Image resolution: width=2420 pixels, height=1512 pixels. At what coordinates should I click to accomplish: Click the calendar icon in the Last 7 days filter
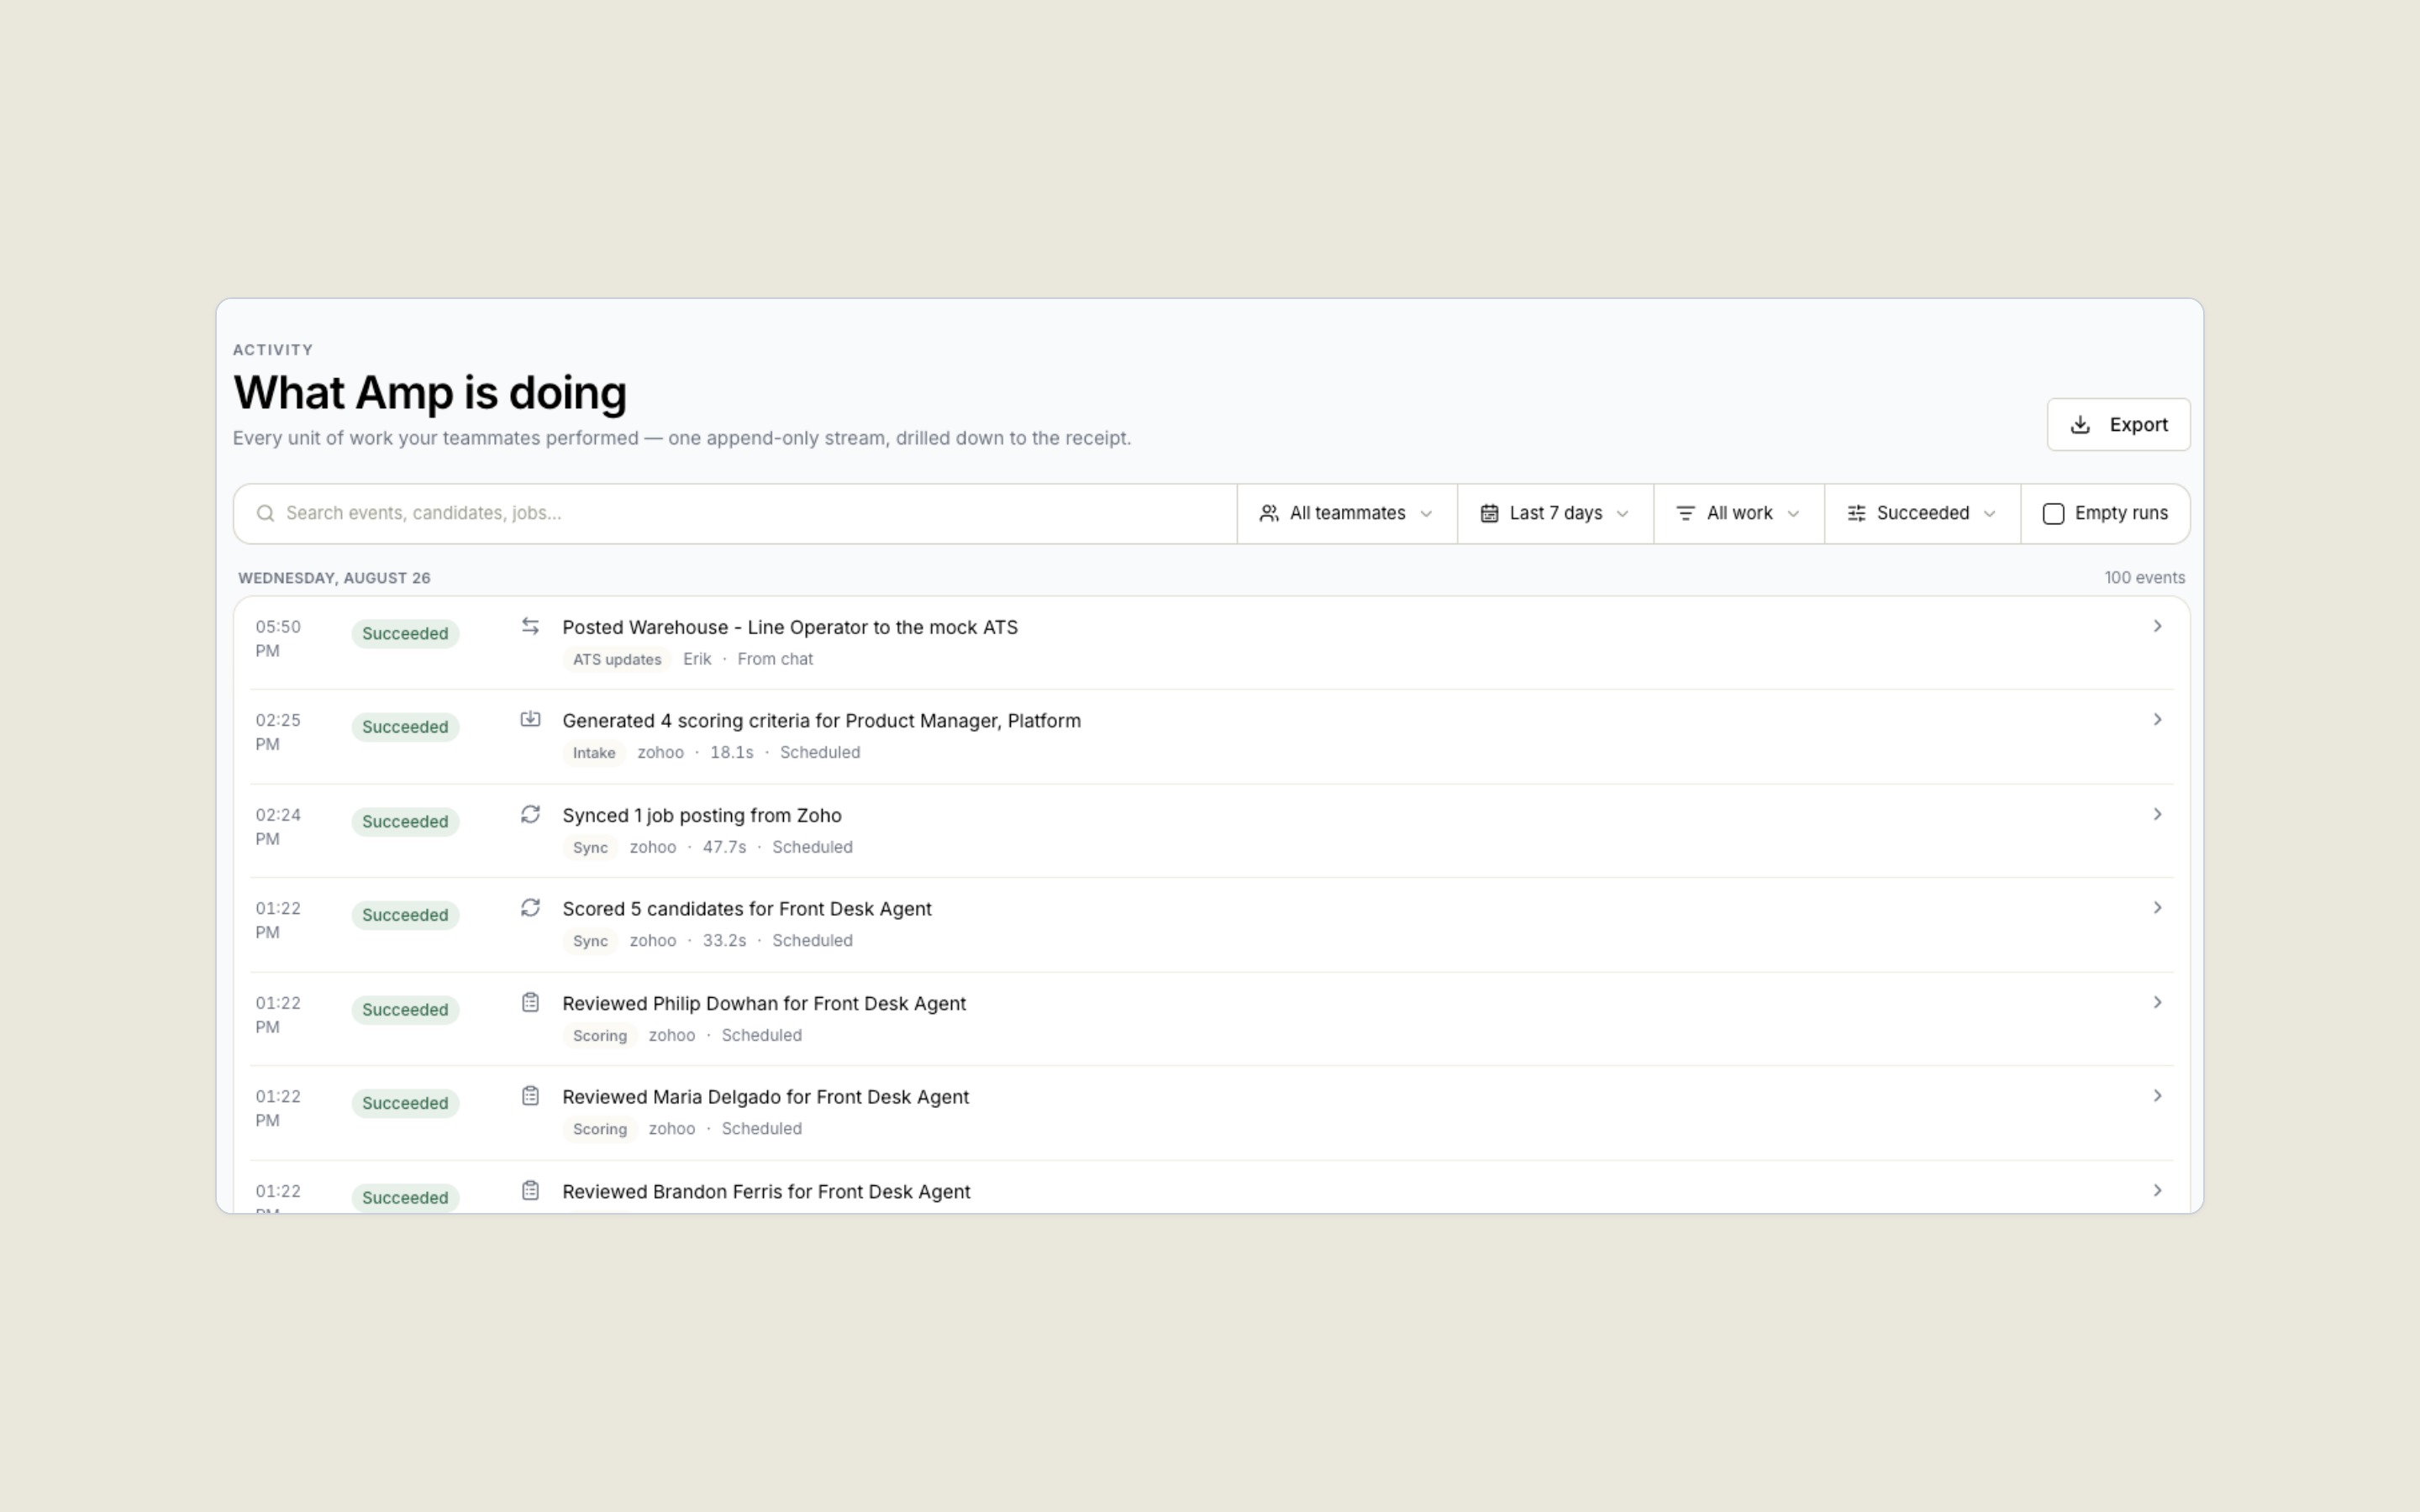pyautogui.click(x=1489, y=513)
